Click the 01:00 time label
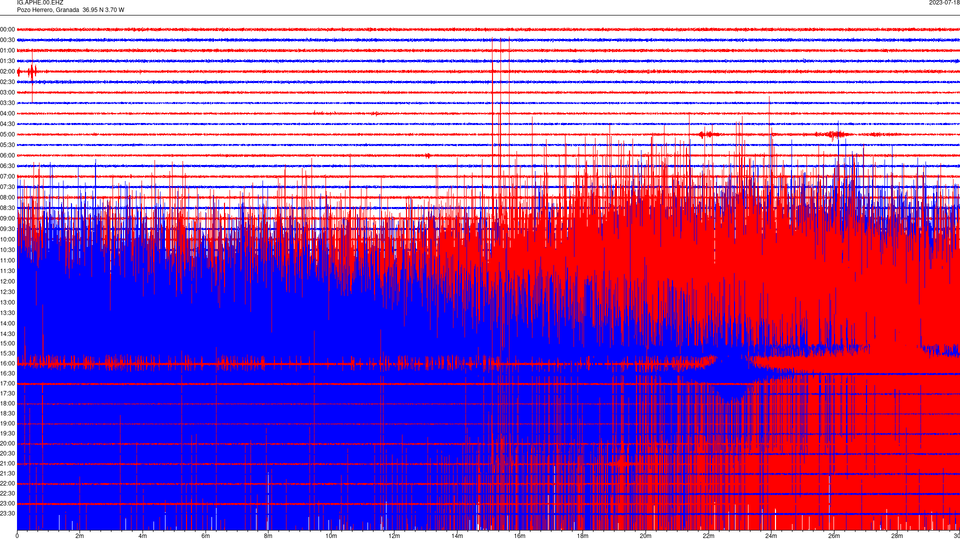 pos(7,51)
